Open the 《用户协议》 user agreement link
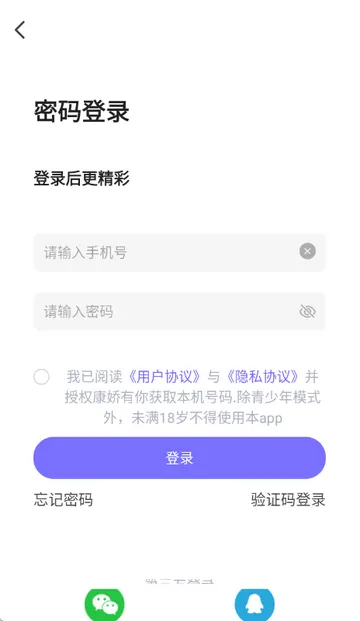This screenshot has width=360, height=621. [164, 377]
